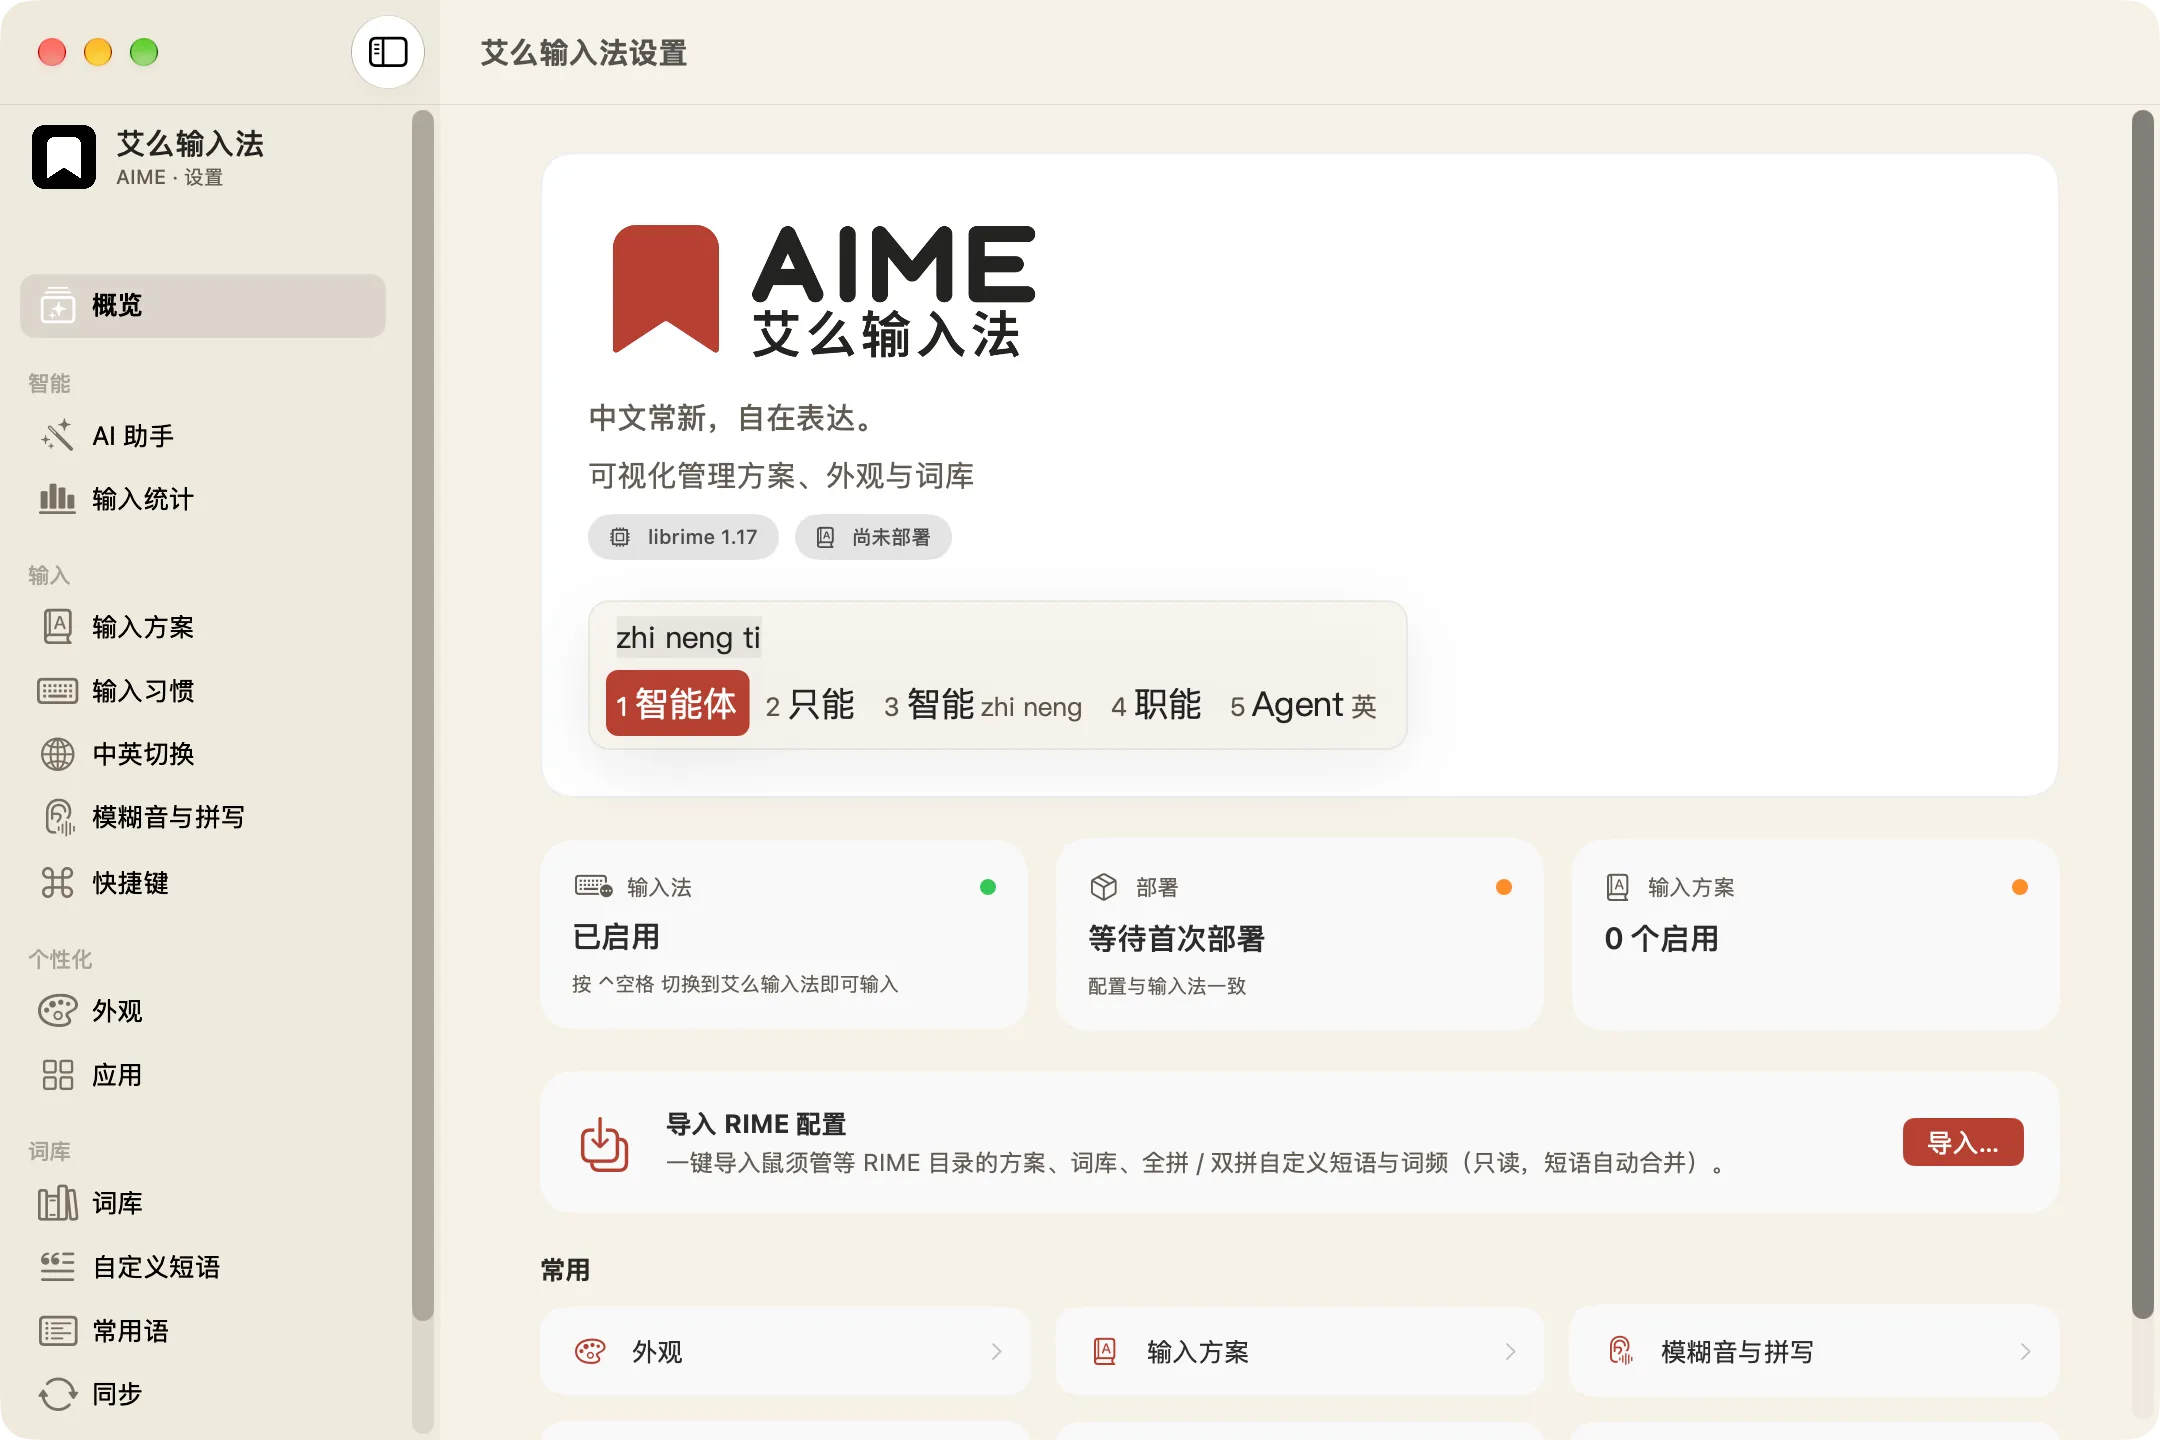Click the orange status dot on 输入方案 card
Viewport: 2160px width, 1440px height.
(x=2020, y=887)
